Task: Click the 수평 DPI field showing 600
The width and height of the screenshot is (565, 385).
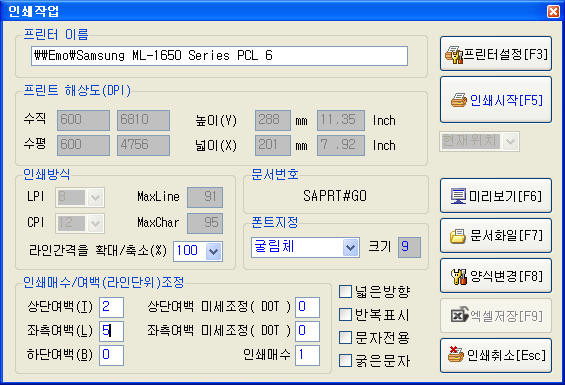Action: [x=83, y=146]
